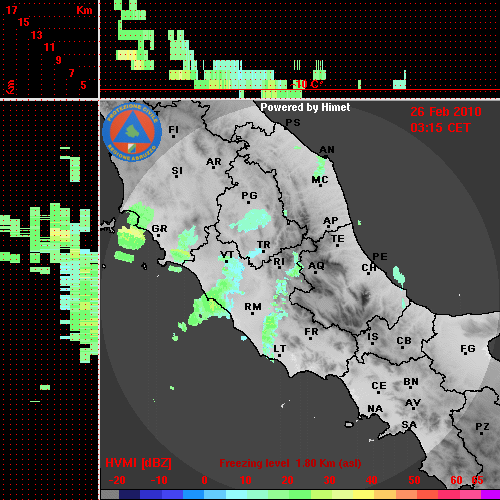This screenshot has width=500, height=500.
Task: Click the AN city marker
Action: (x=326, y=157)
